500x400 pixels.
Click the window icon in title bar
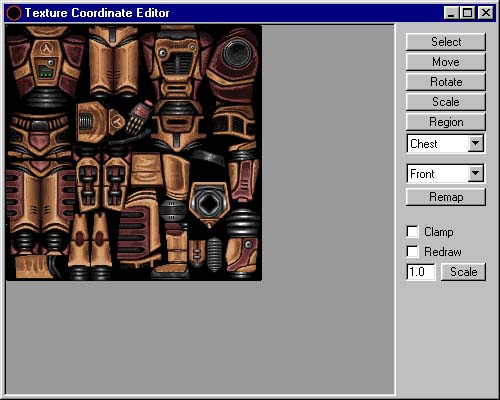14,13
